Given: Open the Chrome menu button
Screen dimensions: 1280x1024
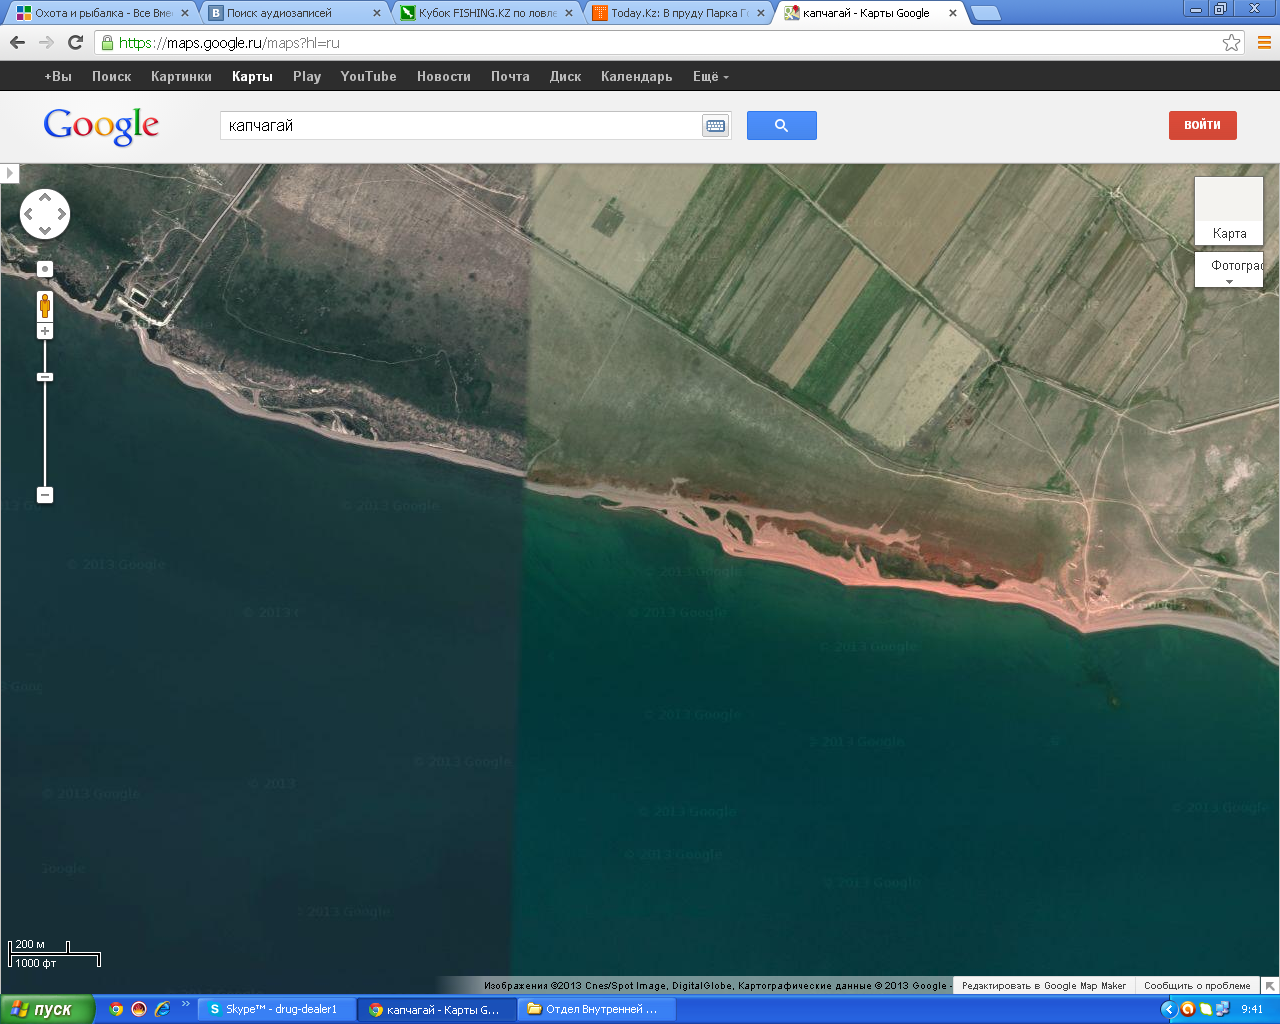Looking at the screenshot, I should tap(1264, 43).
